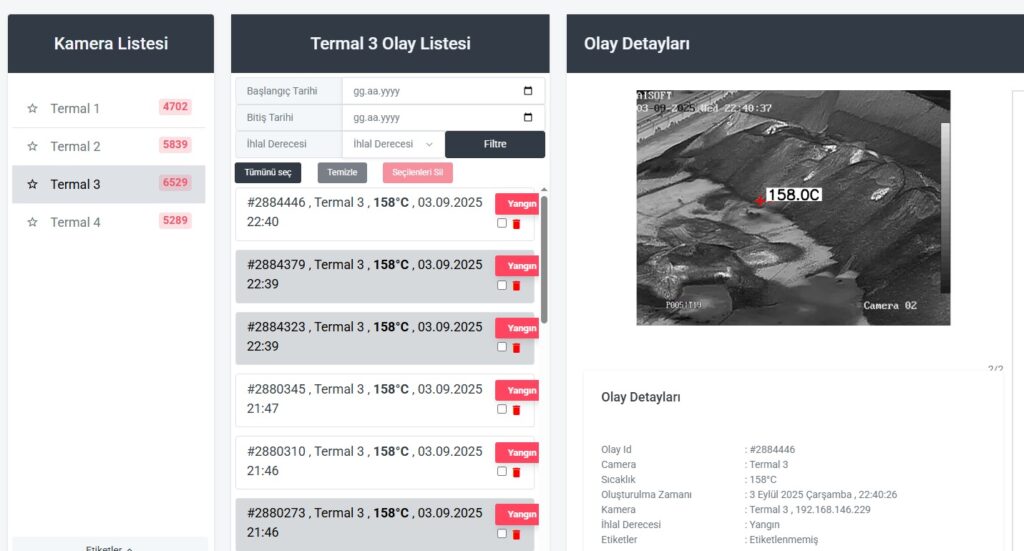
Task: Select Termal 3 in the camera list
Action: tap(76, 184)
